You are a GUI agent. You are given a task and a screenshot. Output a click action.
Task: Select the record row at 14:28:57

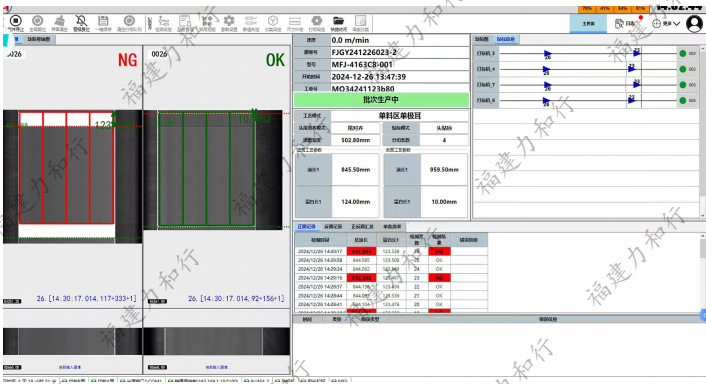(x=391, y=287)
